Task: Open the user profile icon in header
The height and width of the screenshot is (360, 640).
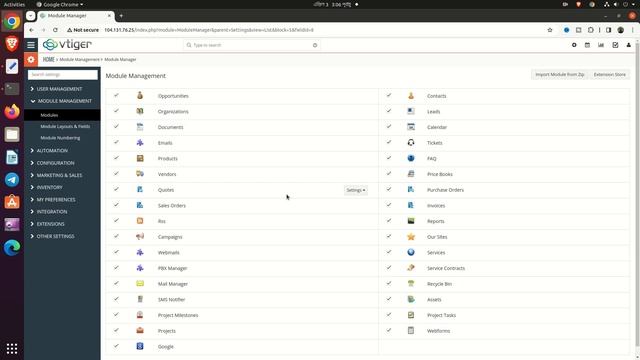Action: tap(629, 45)
